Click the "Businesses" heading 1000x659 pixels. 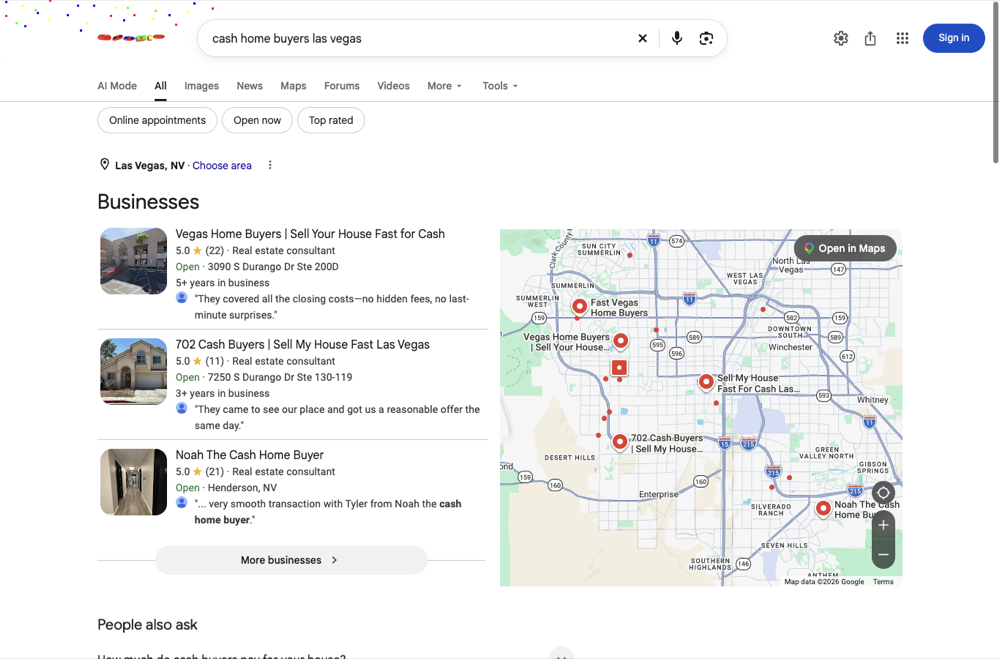pos(148,202)
